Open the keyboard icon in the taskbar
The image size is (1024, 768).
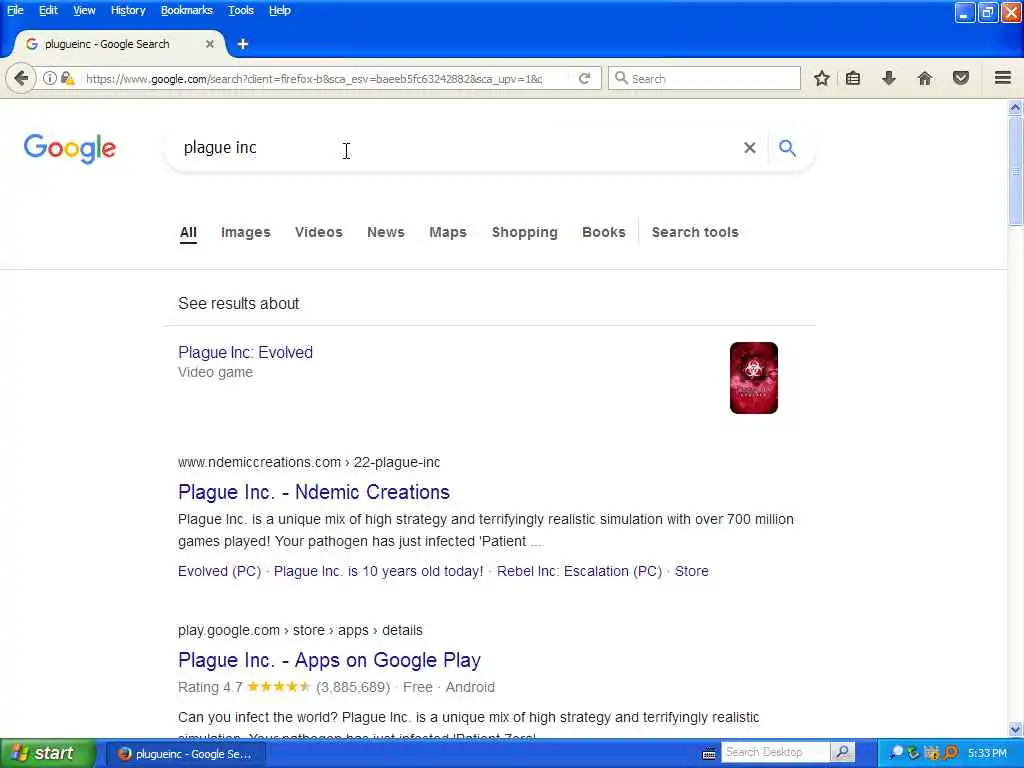(709, 754)
